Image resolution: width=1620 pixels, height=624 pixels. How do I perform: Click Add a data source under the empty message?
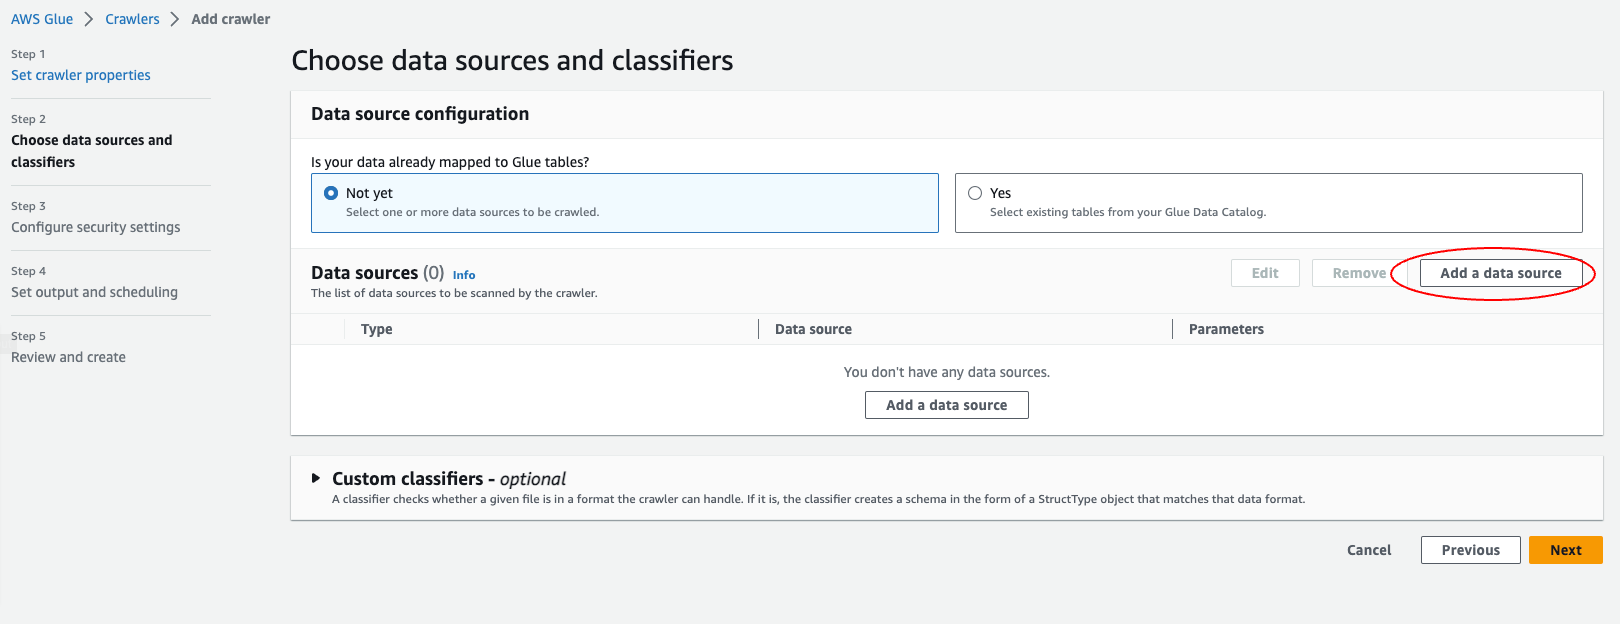click(946, 405)
